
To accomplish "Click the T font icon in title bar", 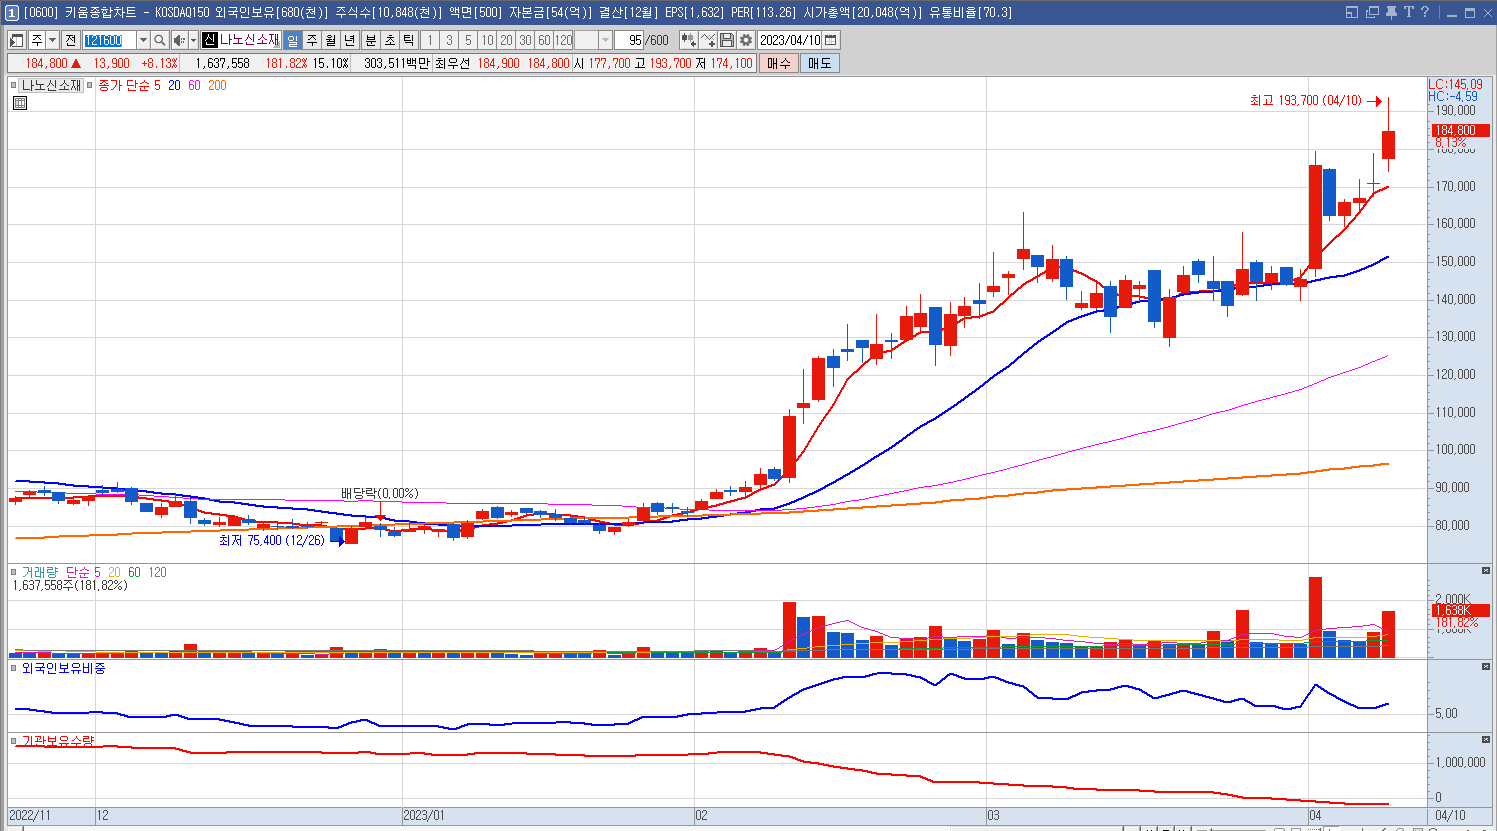I will (1408, 12).
